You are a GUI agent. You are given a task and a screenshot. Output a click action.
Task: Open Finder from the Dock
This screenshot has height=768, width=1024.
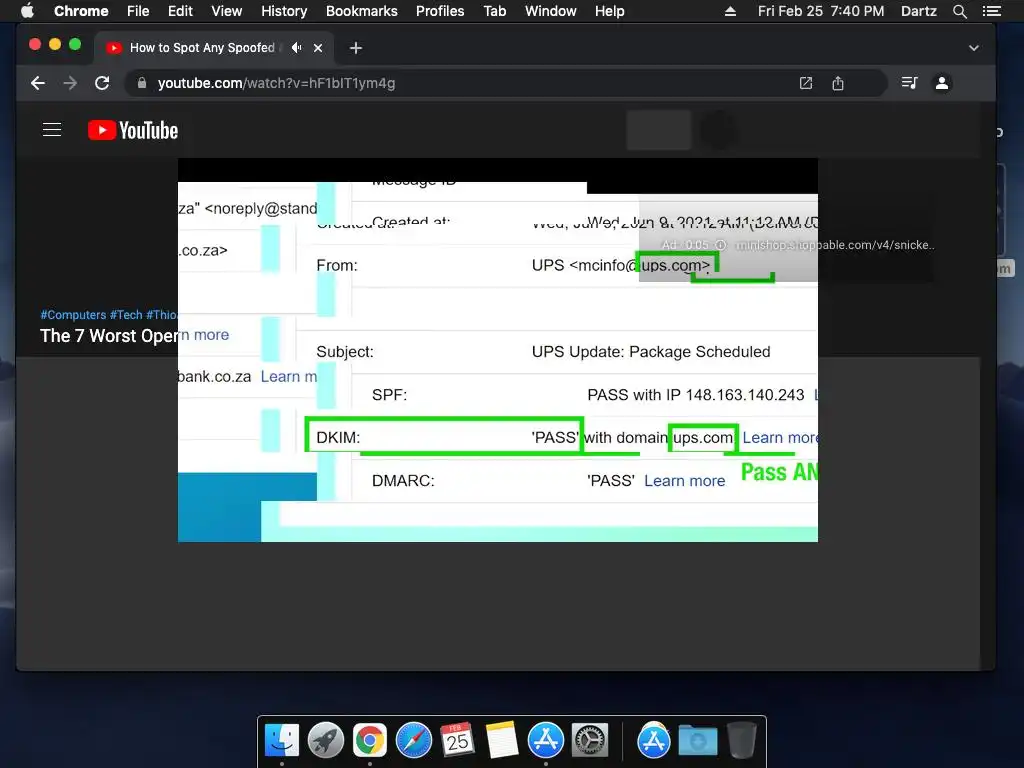point(282,740)
